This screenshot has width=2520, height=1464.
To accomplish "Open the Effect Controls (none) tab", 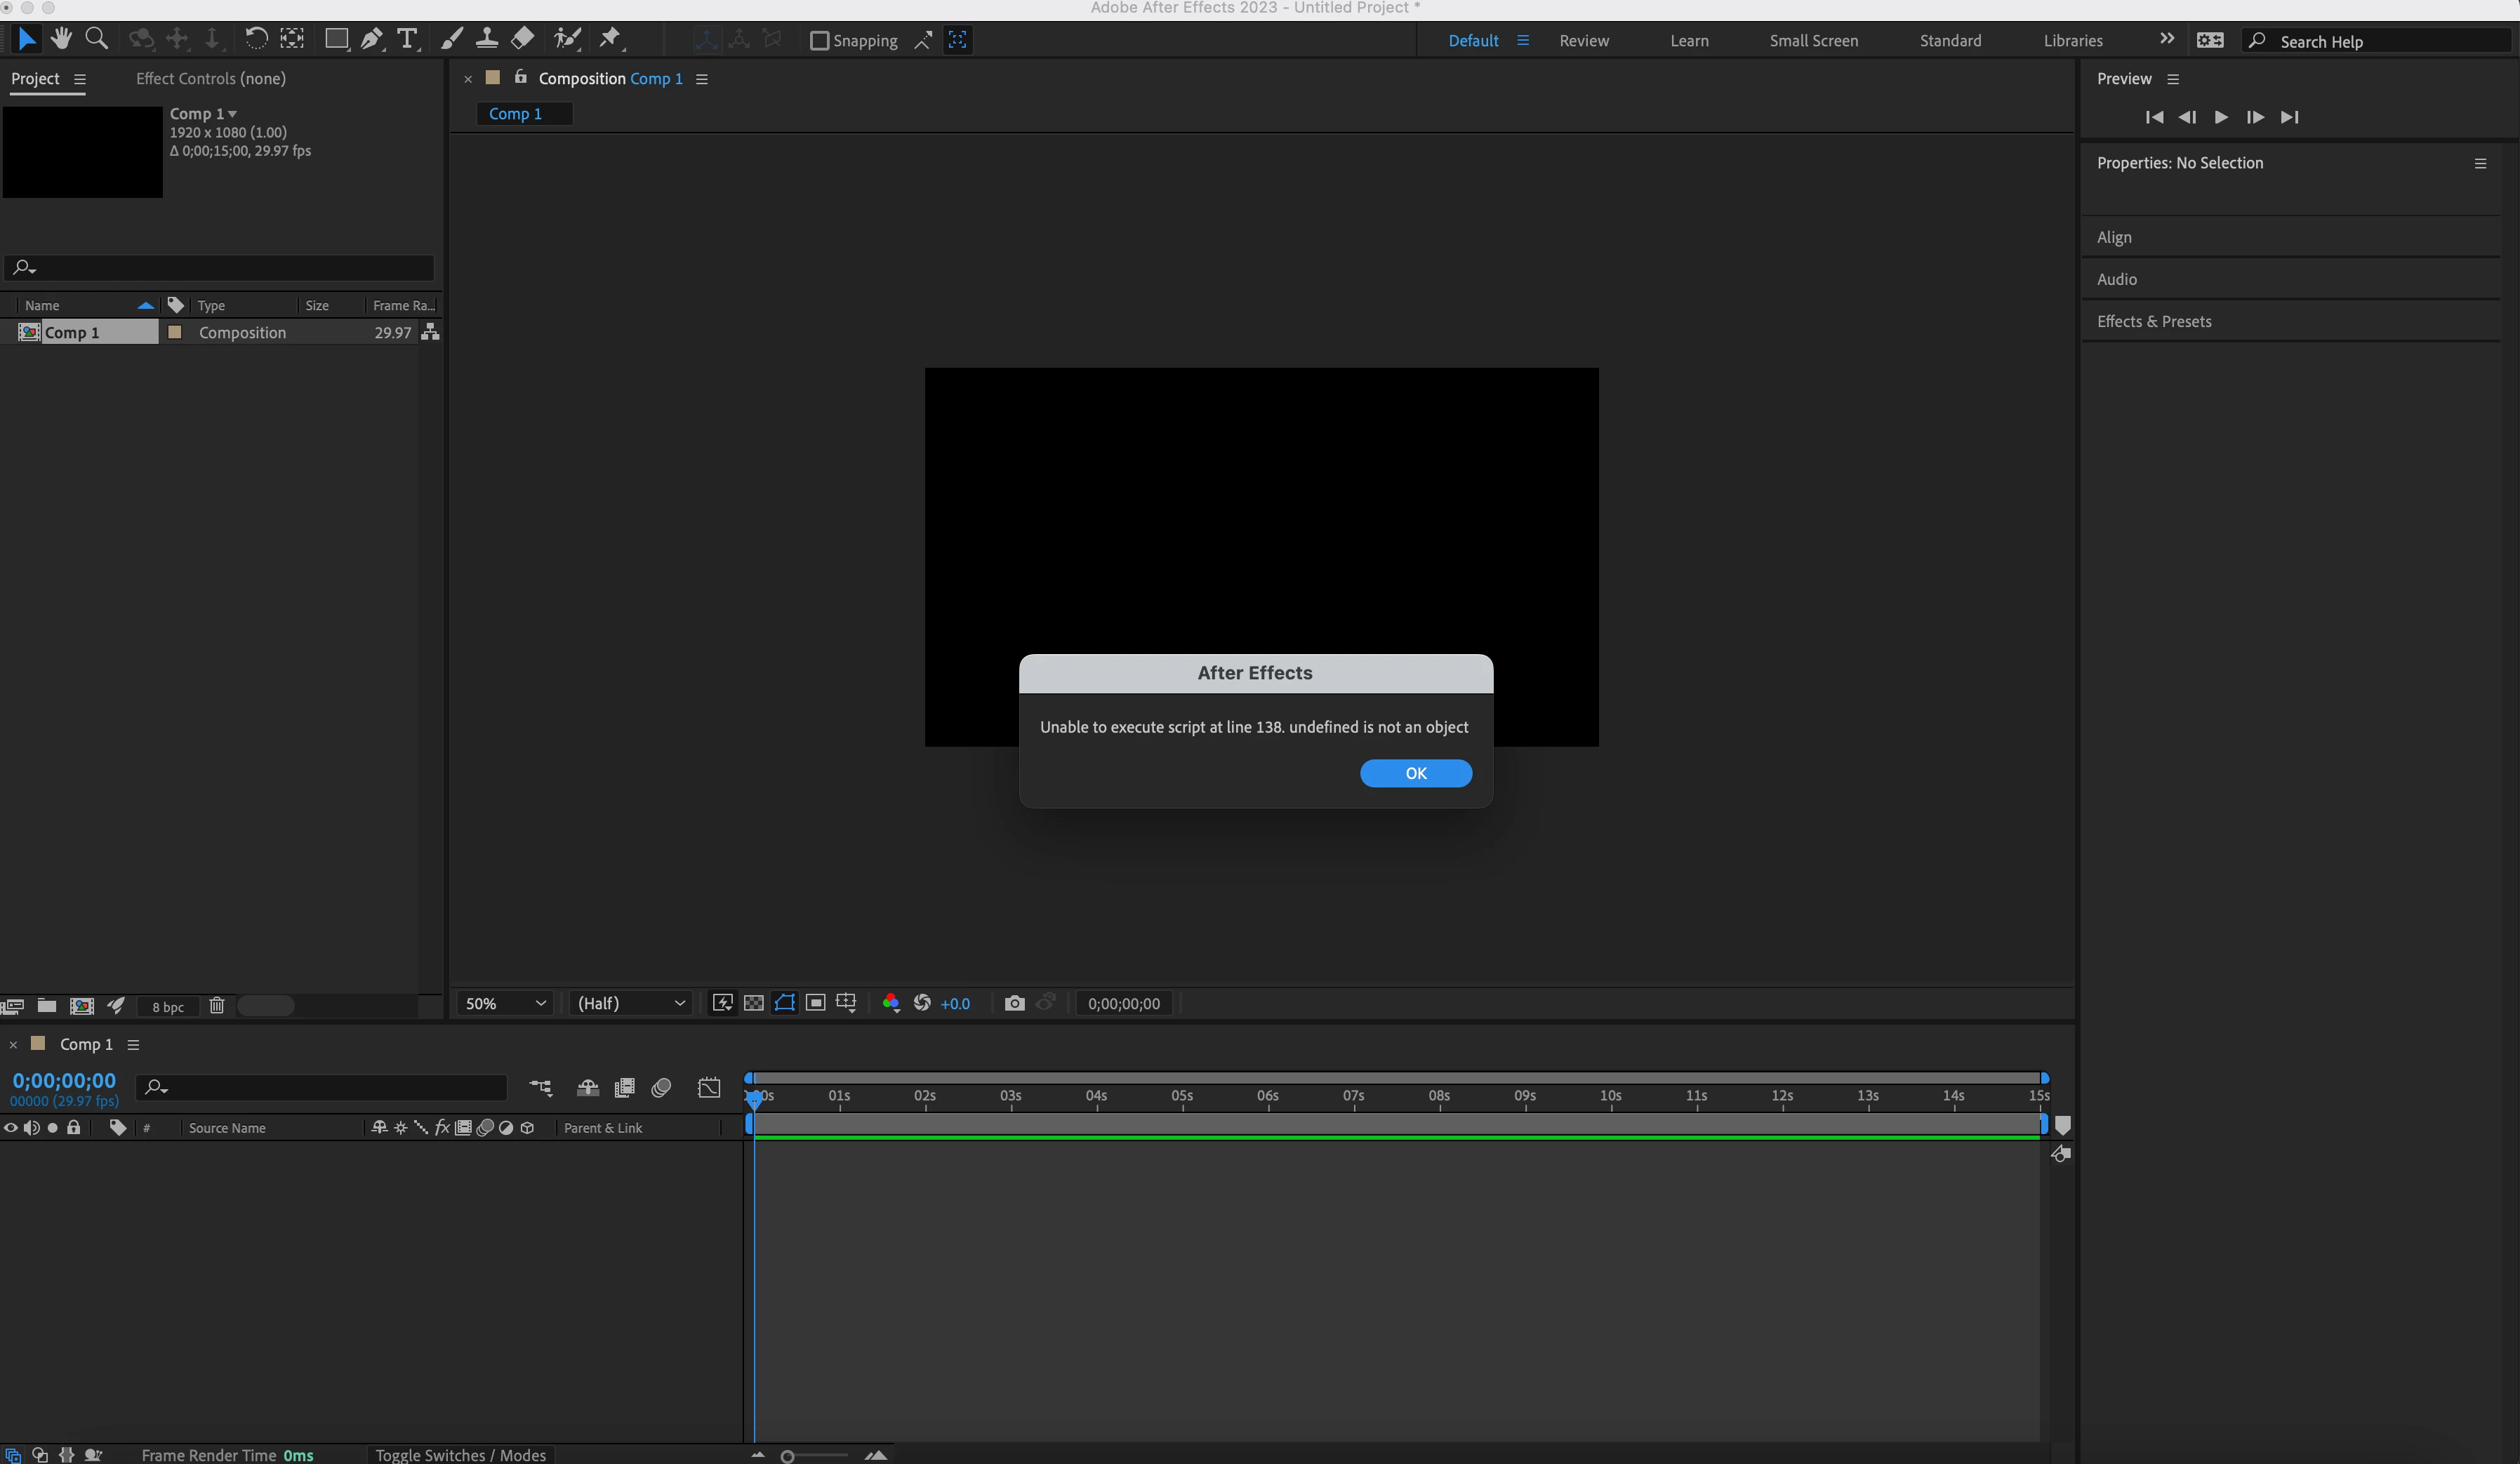I will pyautogui.click(x=210, y=78).
